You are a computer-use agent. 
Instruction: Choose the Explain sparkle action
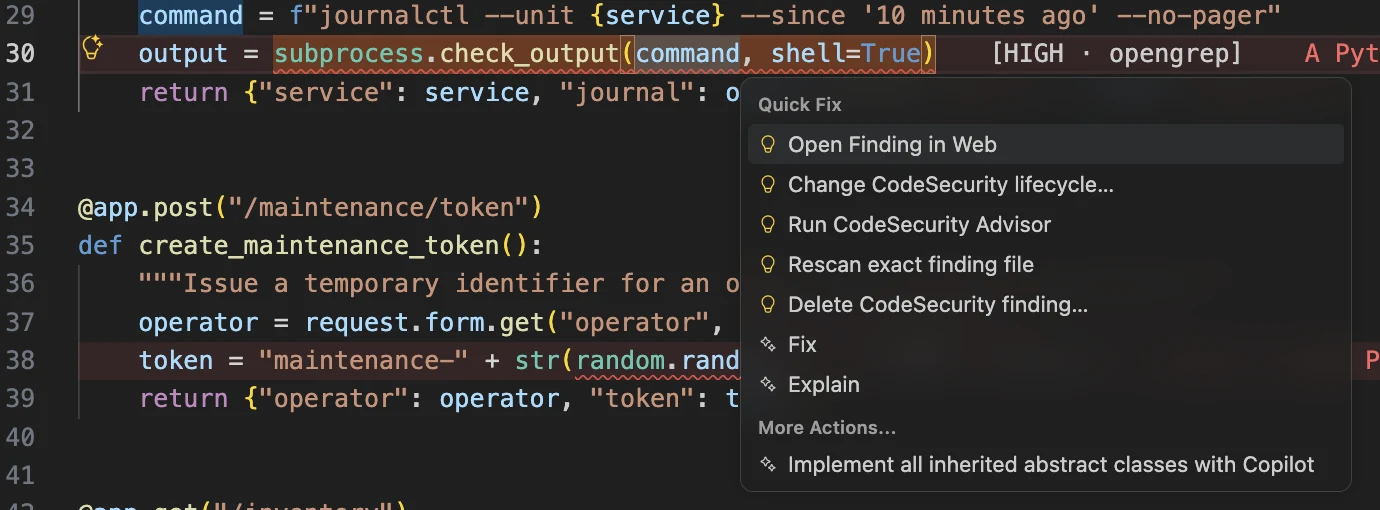coord(1045,384)
